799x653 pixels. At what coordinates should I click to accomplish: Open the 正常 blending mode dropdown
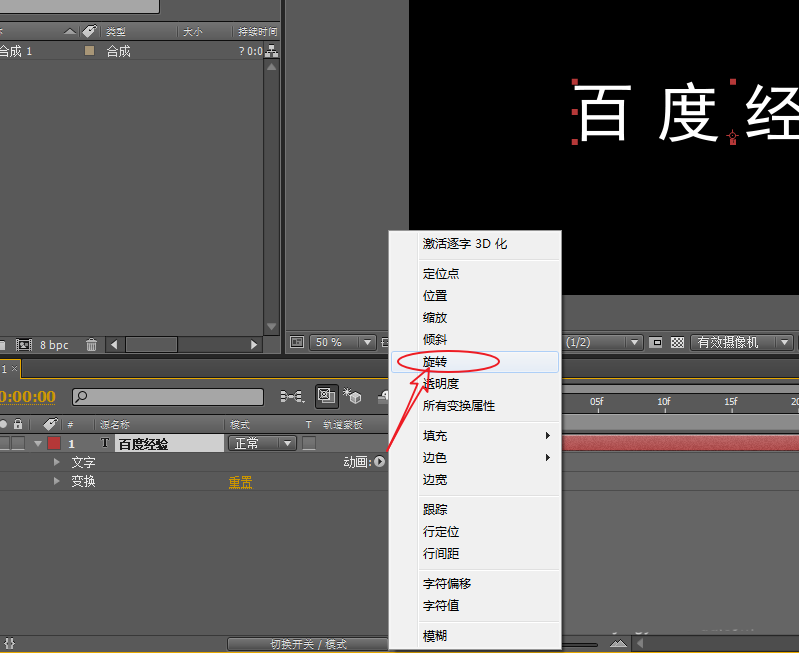(262, 443)
